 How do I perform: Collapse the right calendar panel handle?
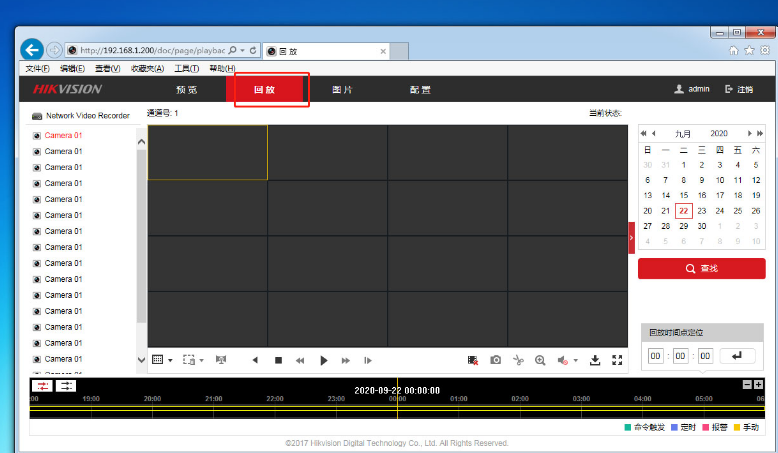(631, 237)
